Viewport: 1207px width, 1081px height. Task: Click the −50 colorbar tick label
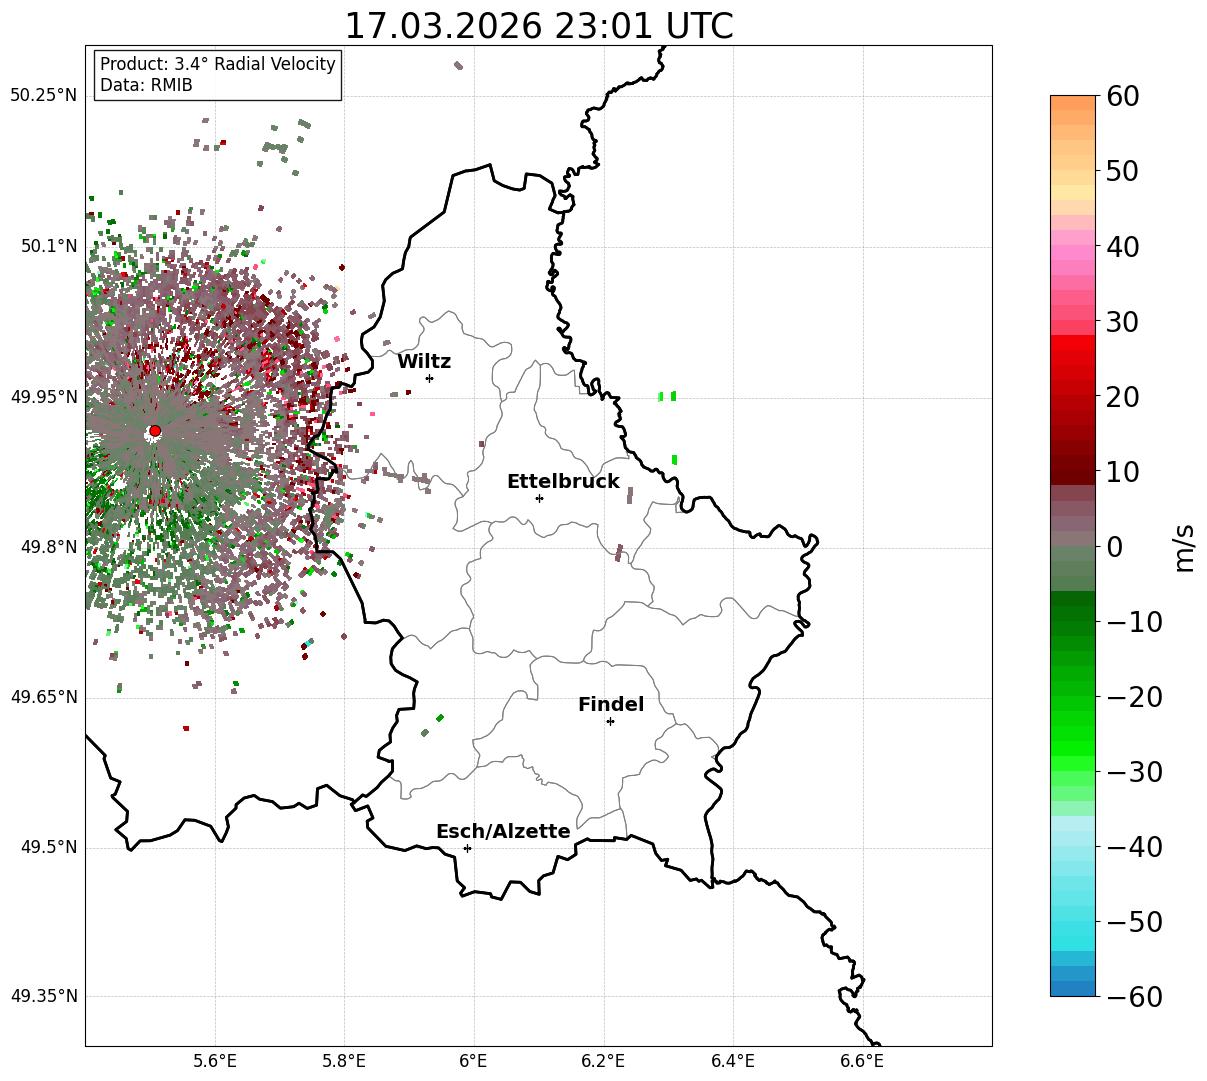[1134, 922]
